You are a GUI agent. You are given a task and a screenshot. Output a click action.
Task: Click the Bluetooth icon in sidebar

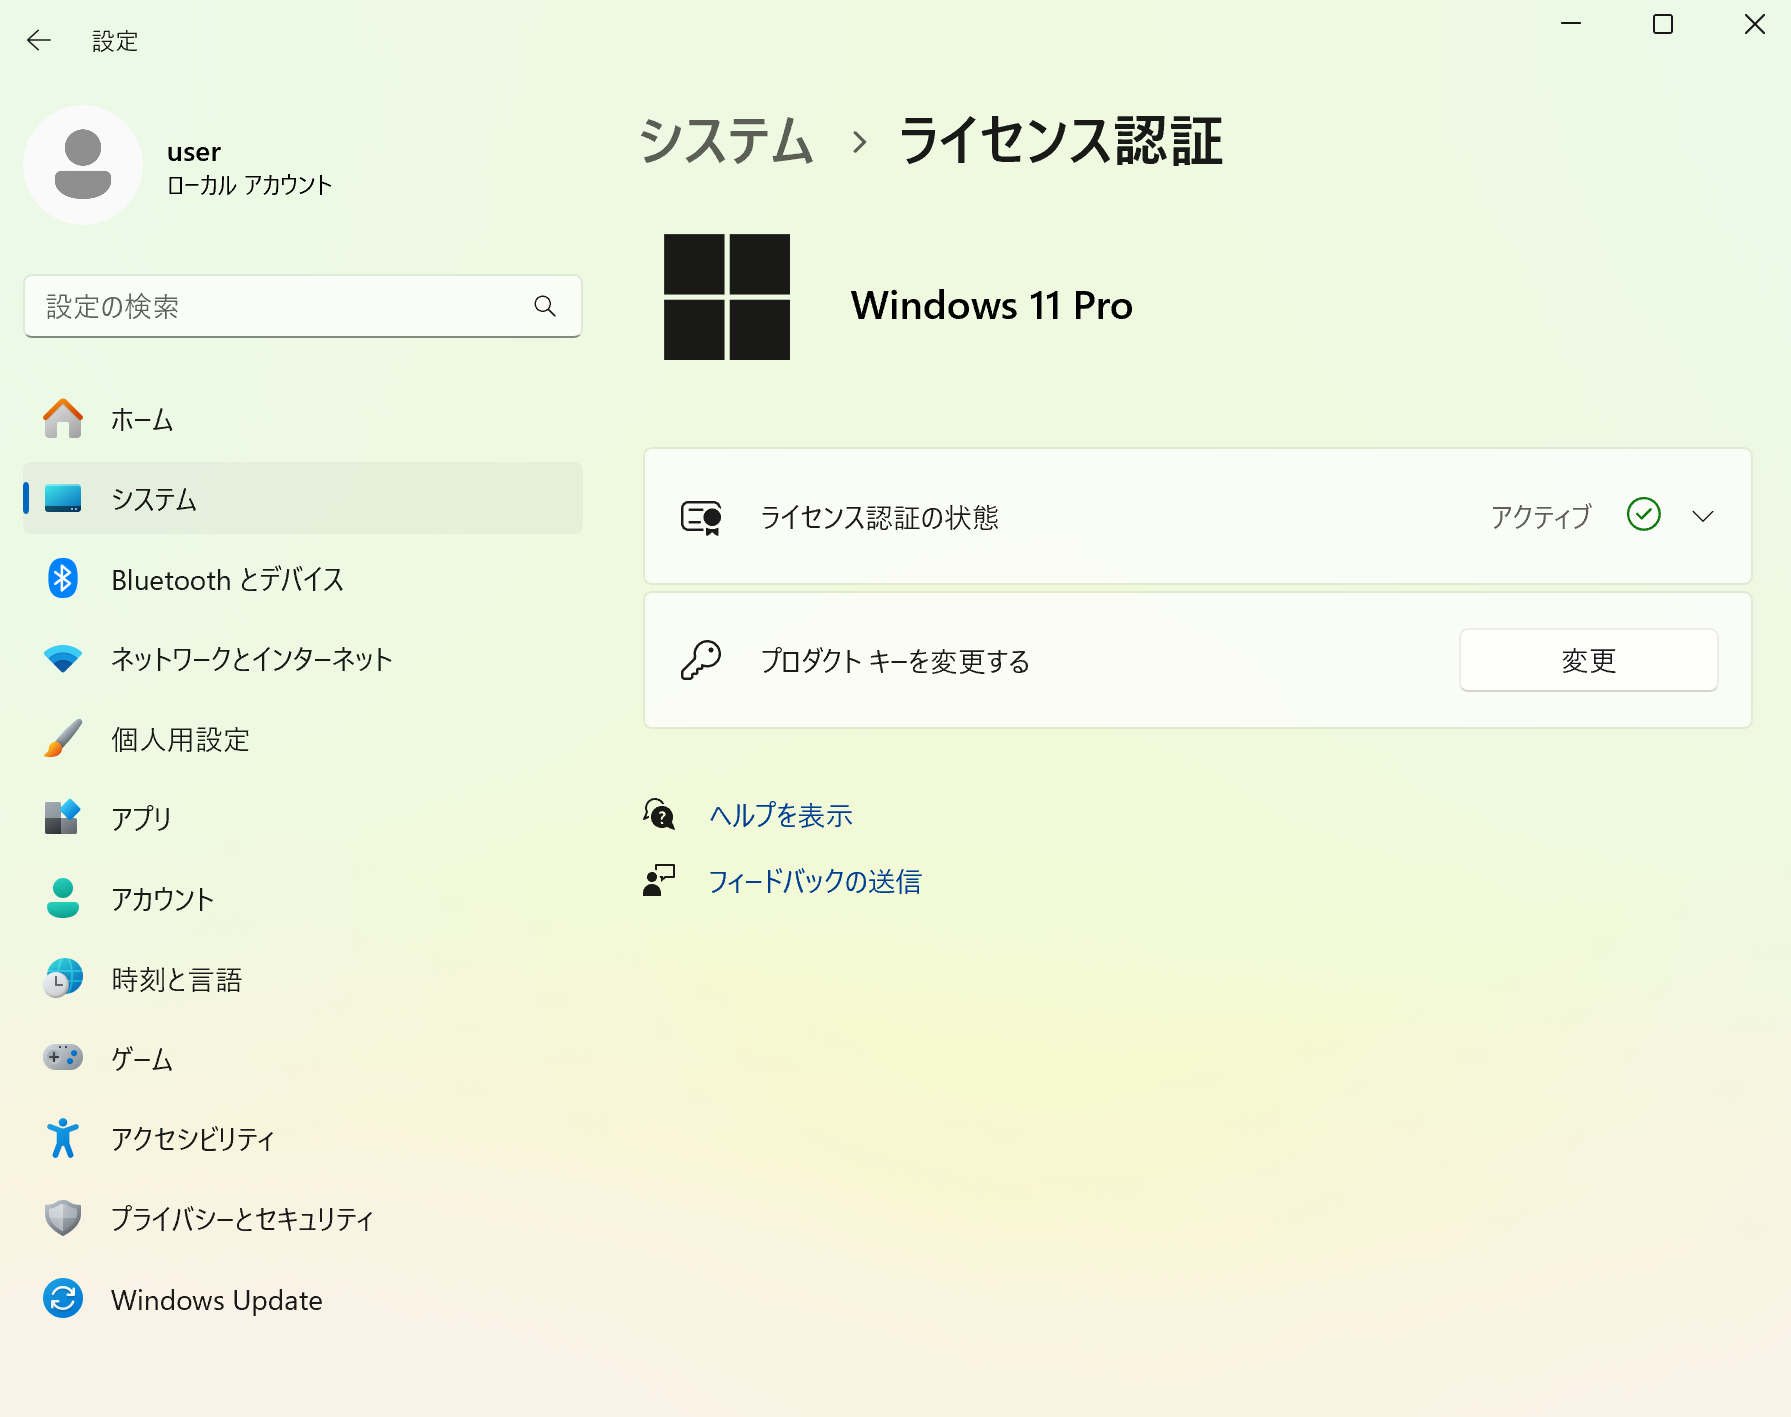coord(63,578)
